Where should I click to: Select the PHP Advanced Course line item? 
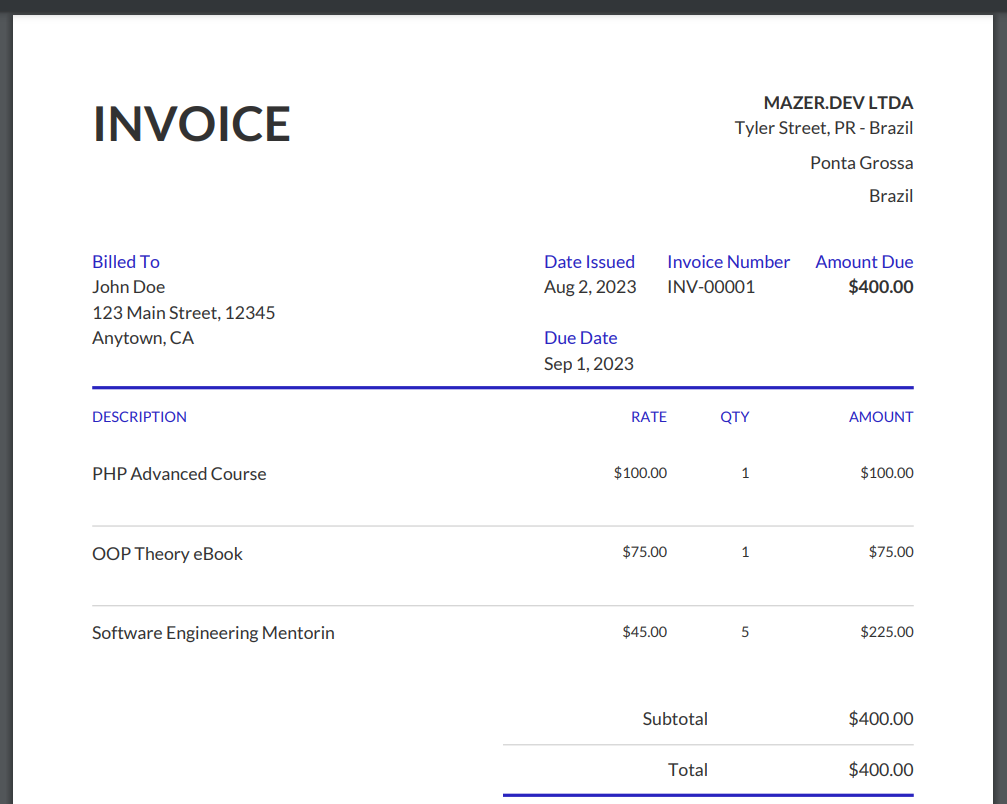(179, 474)
